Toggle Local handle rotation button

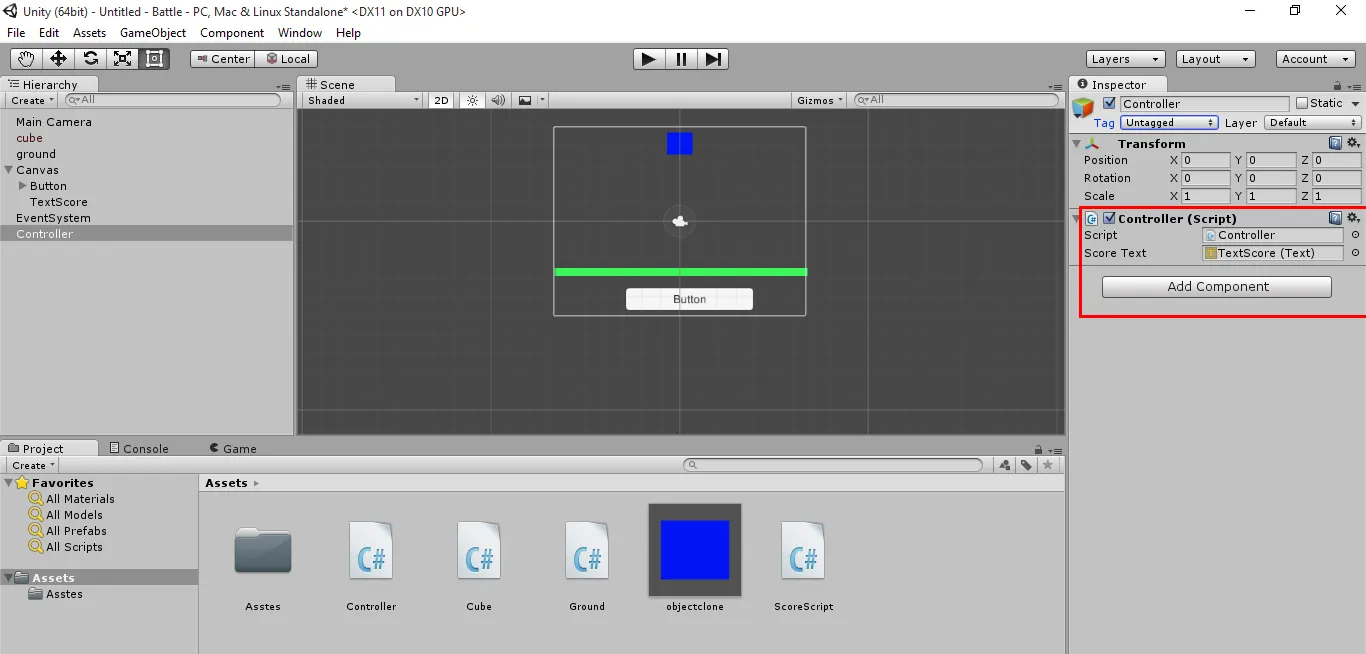coord(287,59)
